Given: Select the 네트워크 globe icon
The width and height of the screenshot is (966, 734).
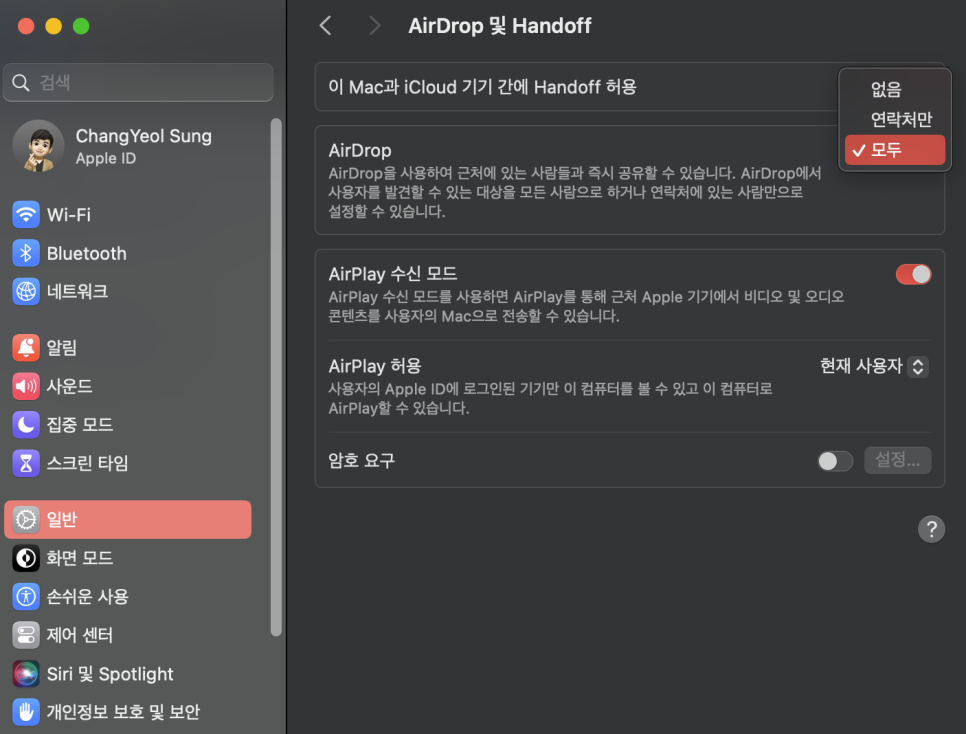Looking at the screenshot, I should [x=26, y=292].
